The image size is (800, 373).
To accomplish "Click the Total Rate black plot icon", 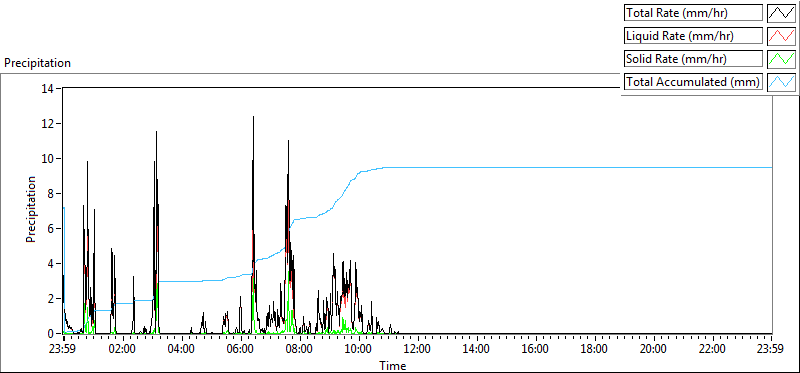I will click(781, 13).
